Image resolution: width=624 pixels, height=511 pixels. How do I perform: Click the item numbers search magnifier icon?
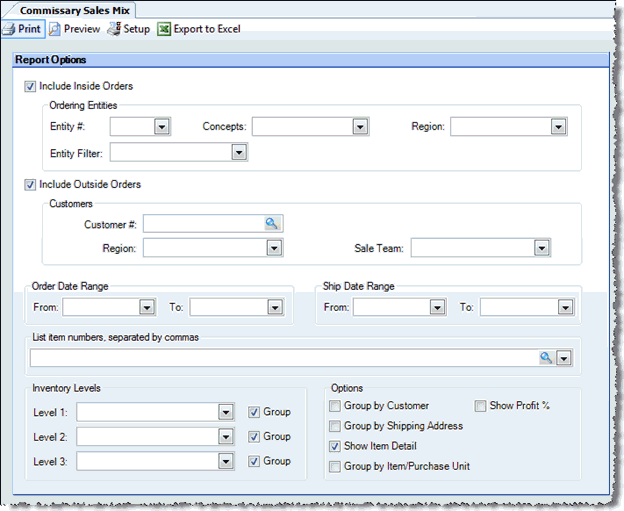[546, 357]
